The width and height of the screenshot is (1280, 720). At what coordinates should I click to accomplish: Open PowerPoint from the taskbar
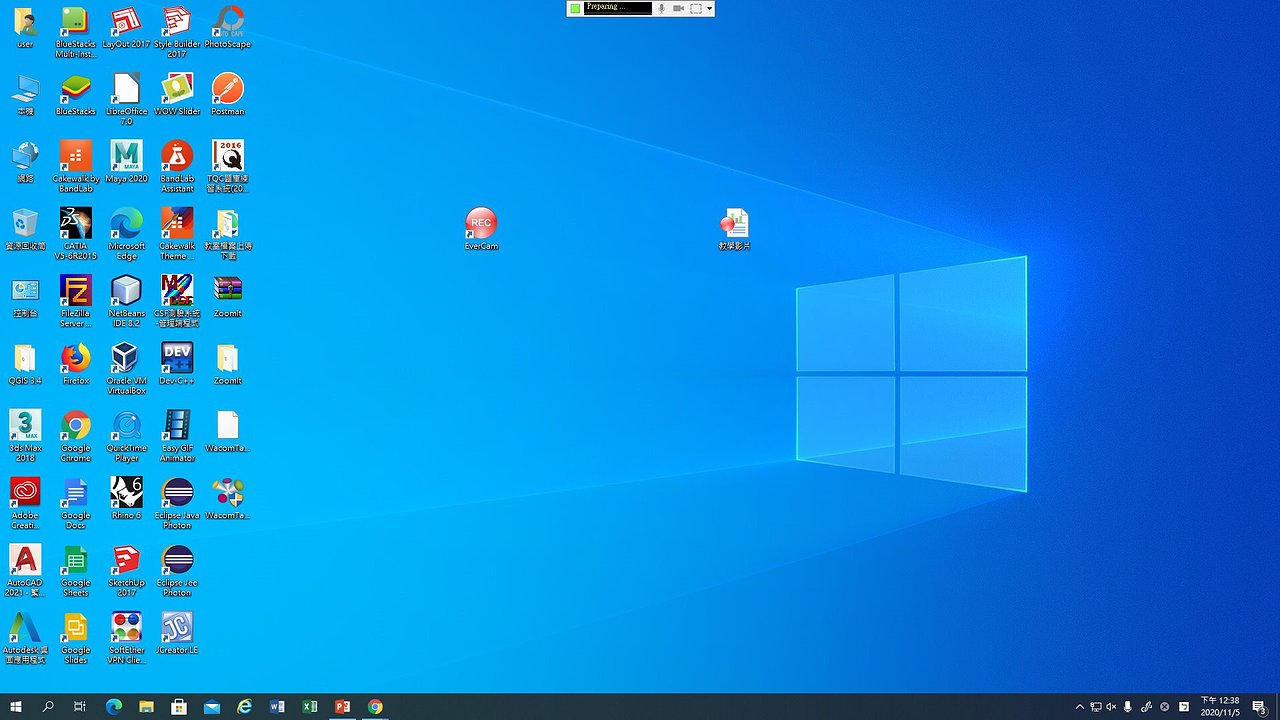point(342,707)
